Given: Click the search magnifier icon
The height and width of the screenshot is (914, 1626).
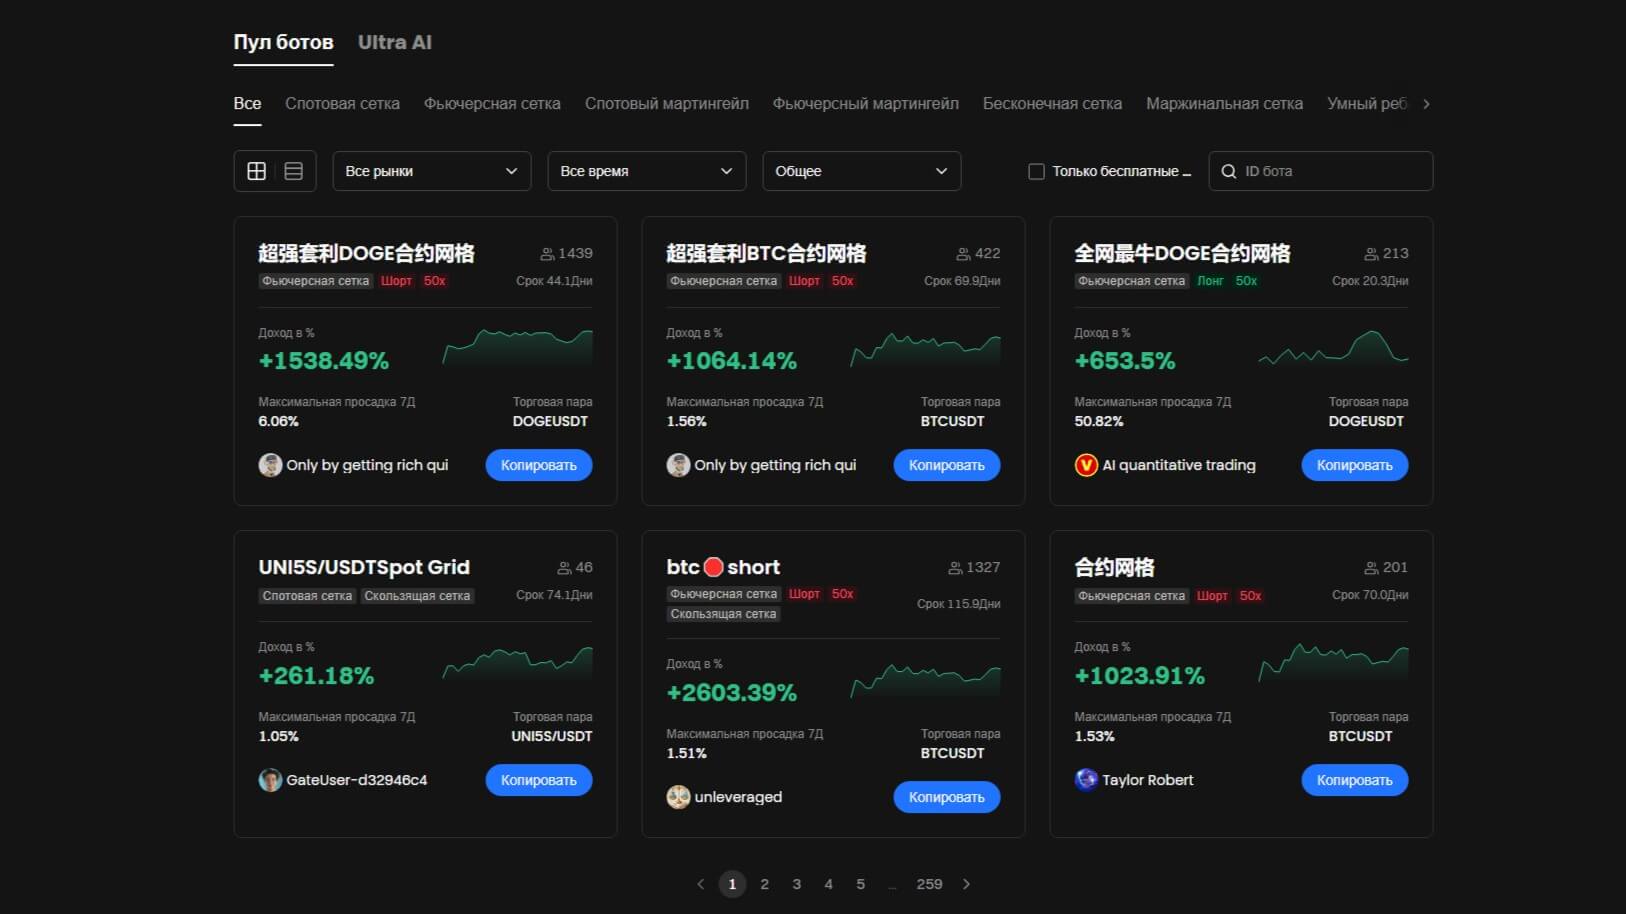Looking at the screenshot, I should [1229, 171].
